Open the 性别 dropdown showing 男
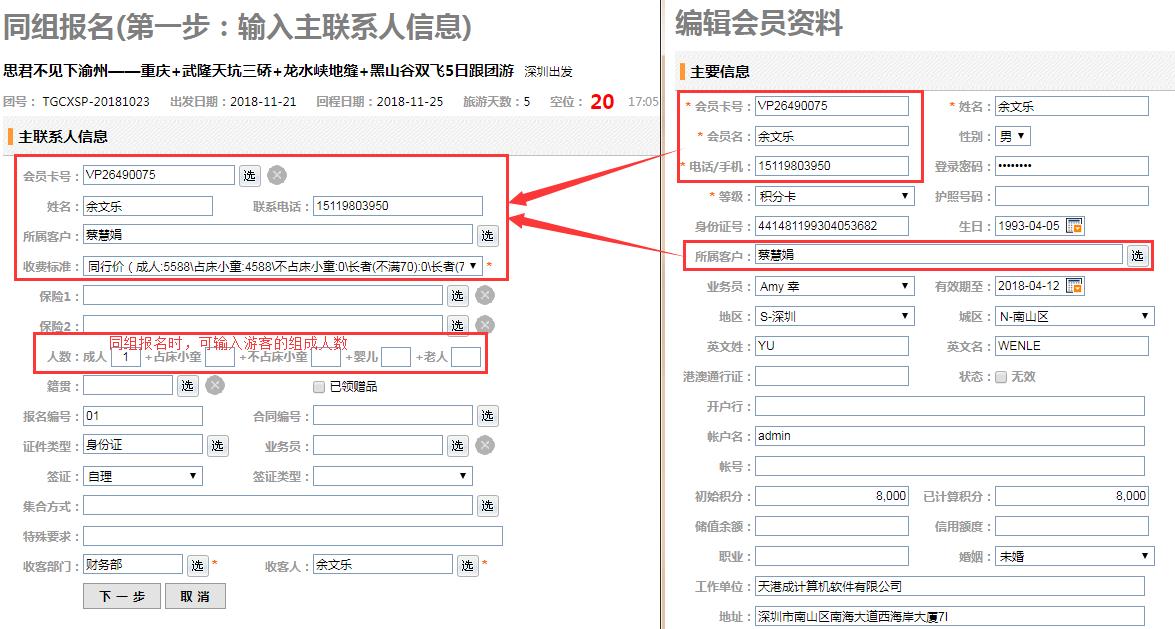This screenshot has height=629, width=1175. pyautogui.click(x=1012, y=136)
